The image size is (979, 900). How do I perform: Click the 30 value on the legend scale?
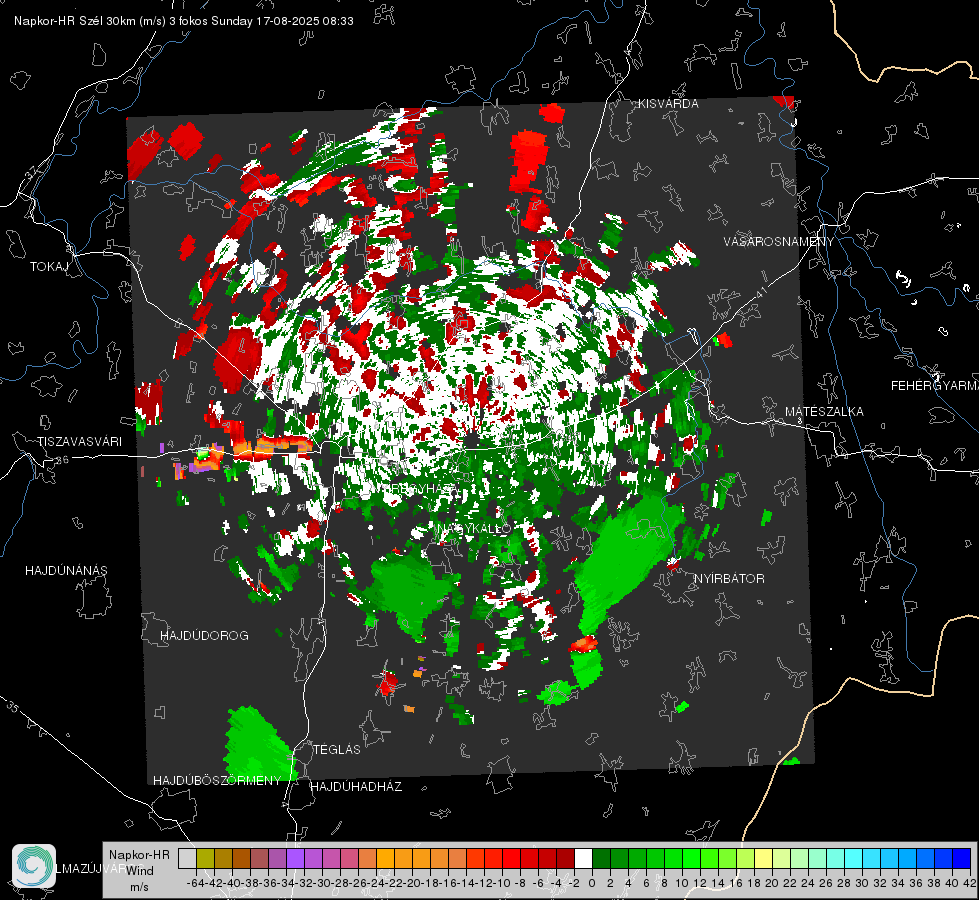862,883
